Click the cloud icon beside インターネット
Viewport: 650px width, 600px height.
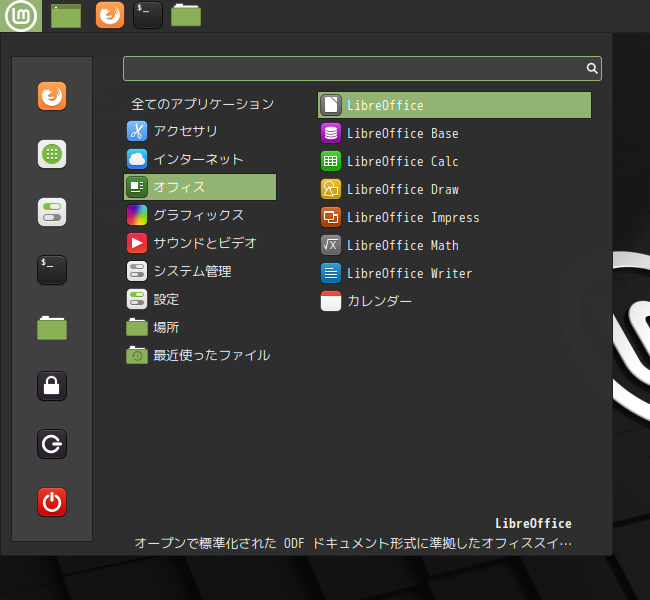tap(137, 159)
